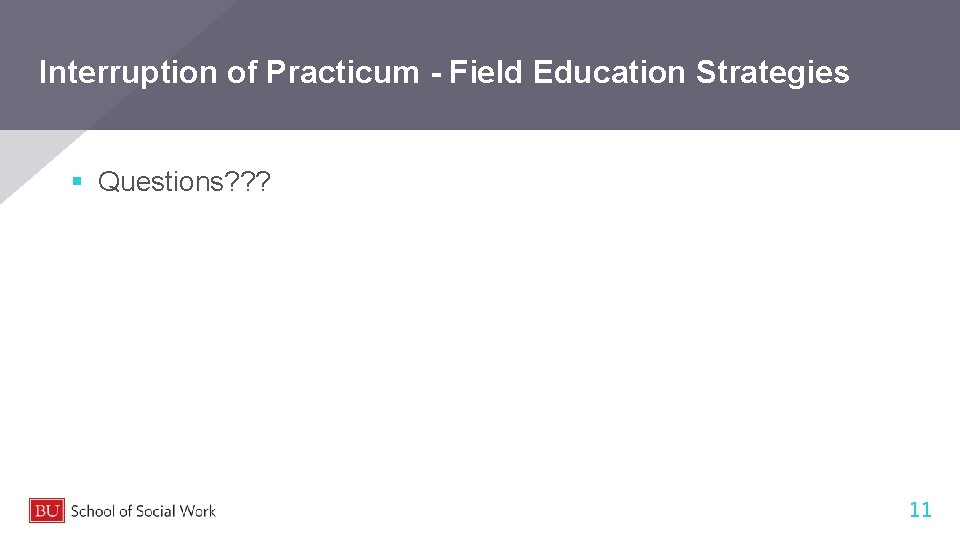Select the word "Education" in the title
960x540 pixels.
(610, 72)
